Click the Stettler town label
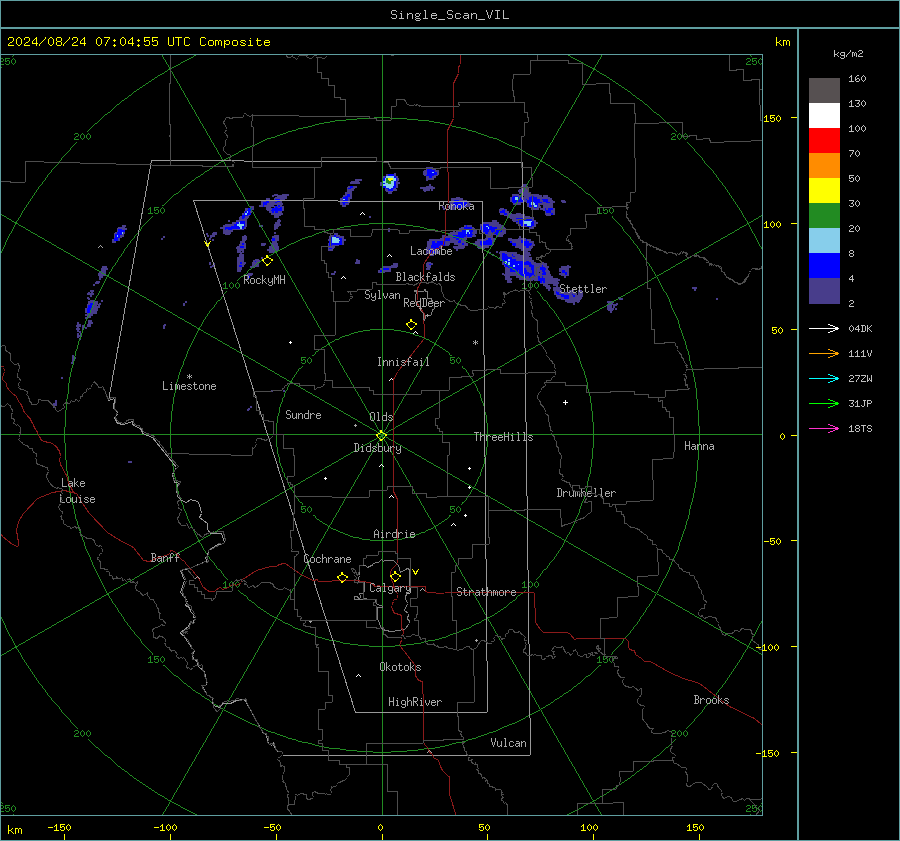 (583, 289)
